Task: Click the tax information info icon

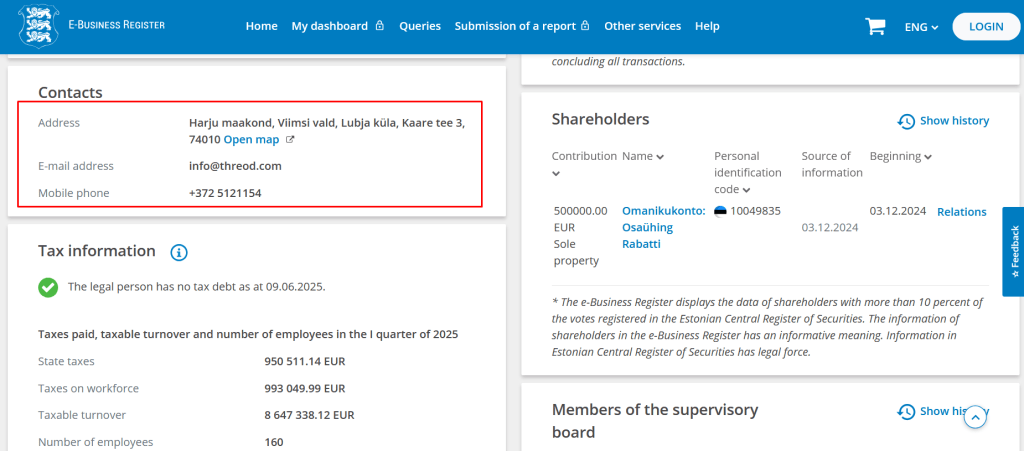Action: pos(179,252)
